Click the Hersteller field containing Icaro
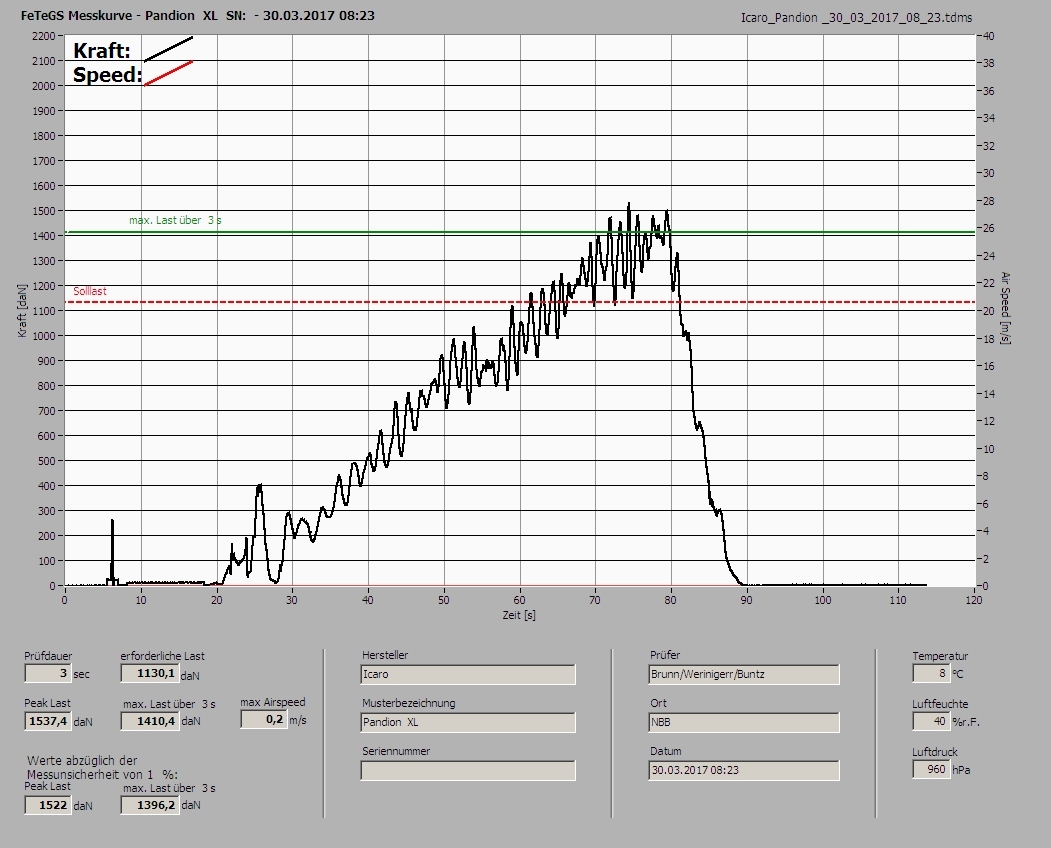 coord(468,674)
